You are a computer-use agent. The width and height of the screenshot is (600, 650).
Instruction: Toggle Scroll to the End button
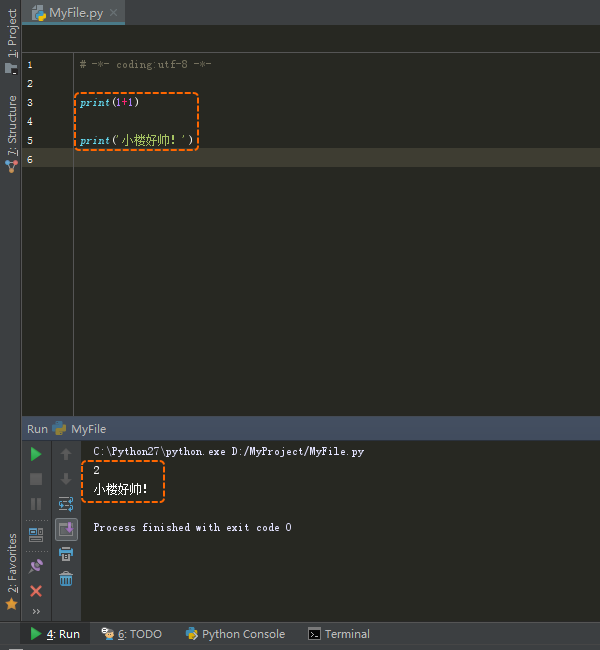[66, 528]
